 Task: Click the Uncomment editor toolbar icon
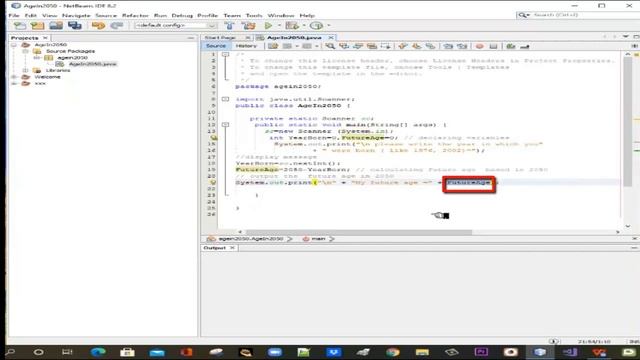tap(525, 46)
